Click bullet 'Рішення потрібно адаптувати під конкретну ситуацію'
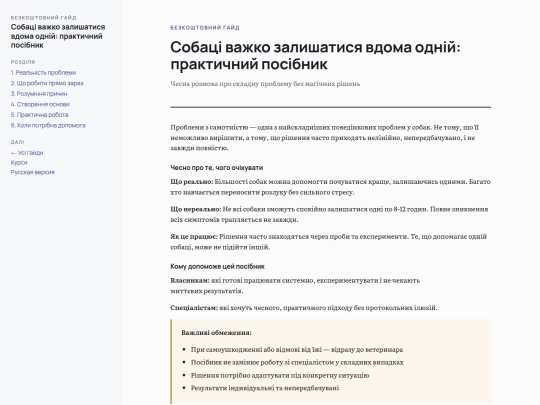 coord(280,375)
